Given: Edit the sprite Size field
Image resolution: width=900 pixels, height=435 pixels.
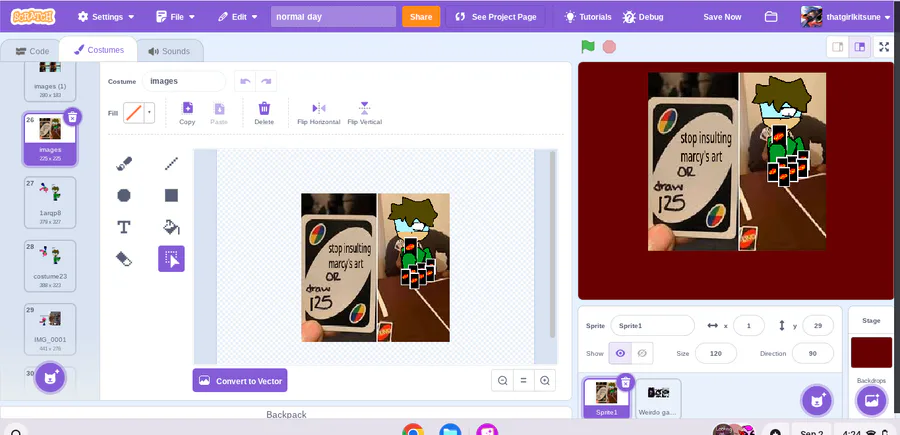Looking at the screenshot, I should 716,354.
